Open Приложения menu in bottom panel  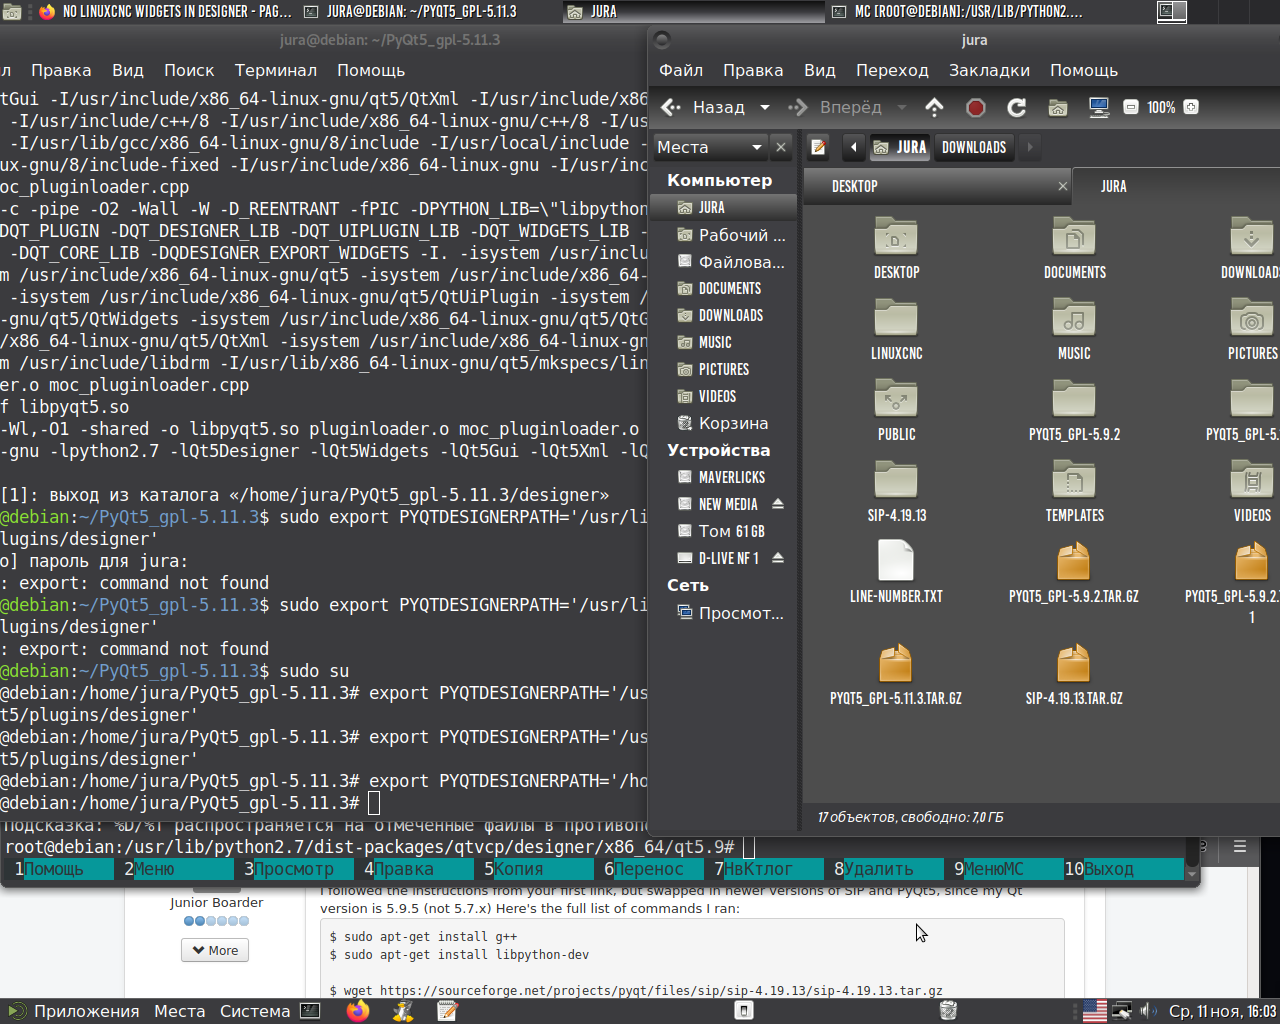[76, 1011]
